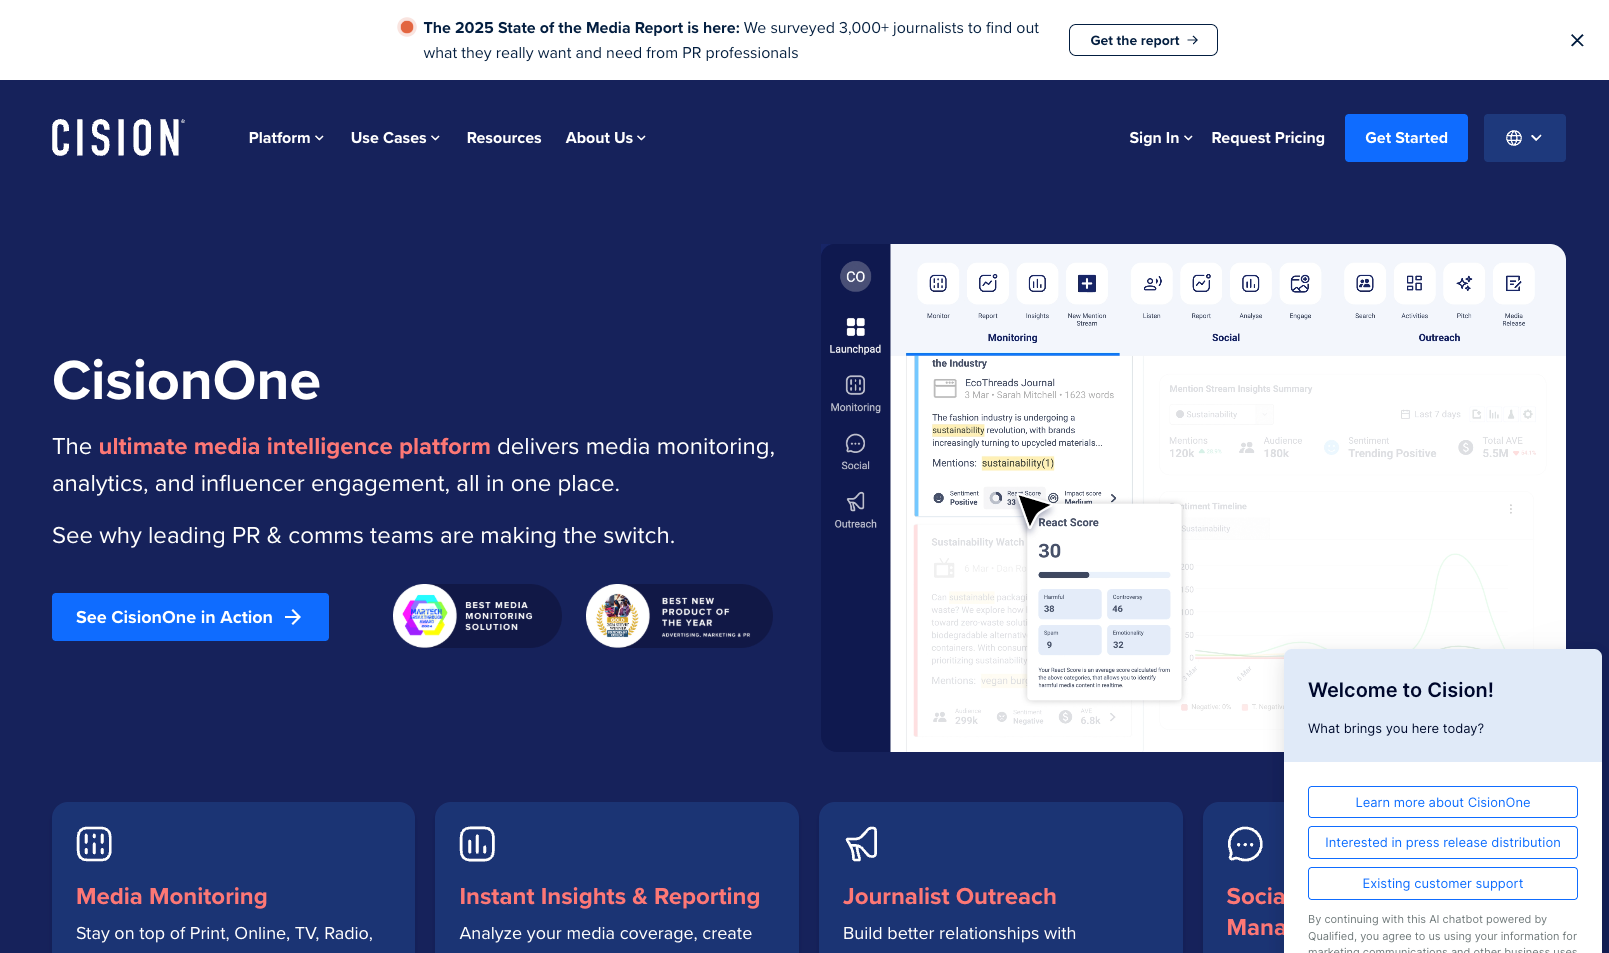Image resolution: width=1609 pixels, height=953 pixels.
Task: Click 'ultimate media intelligence platform' text
Action: tap(294, 446)
